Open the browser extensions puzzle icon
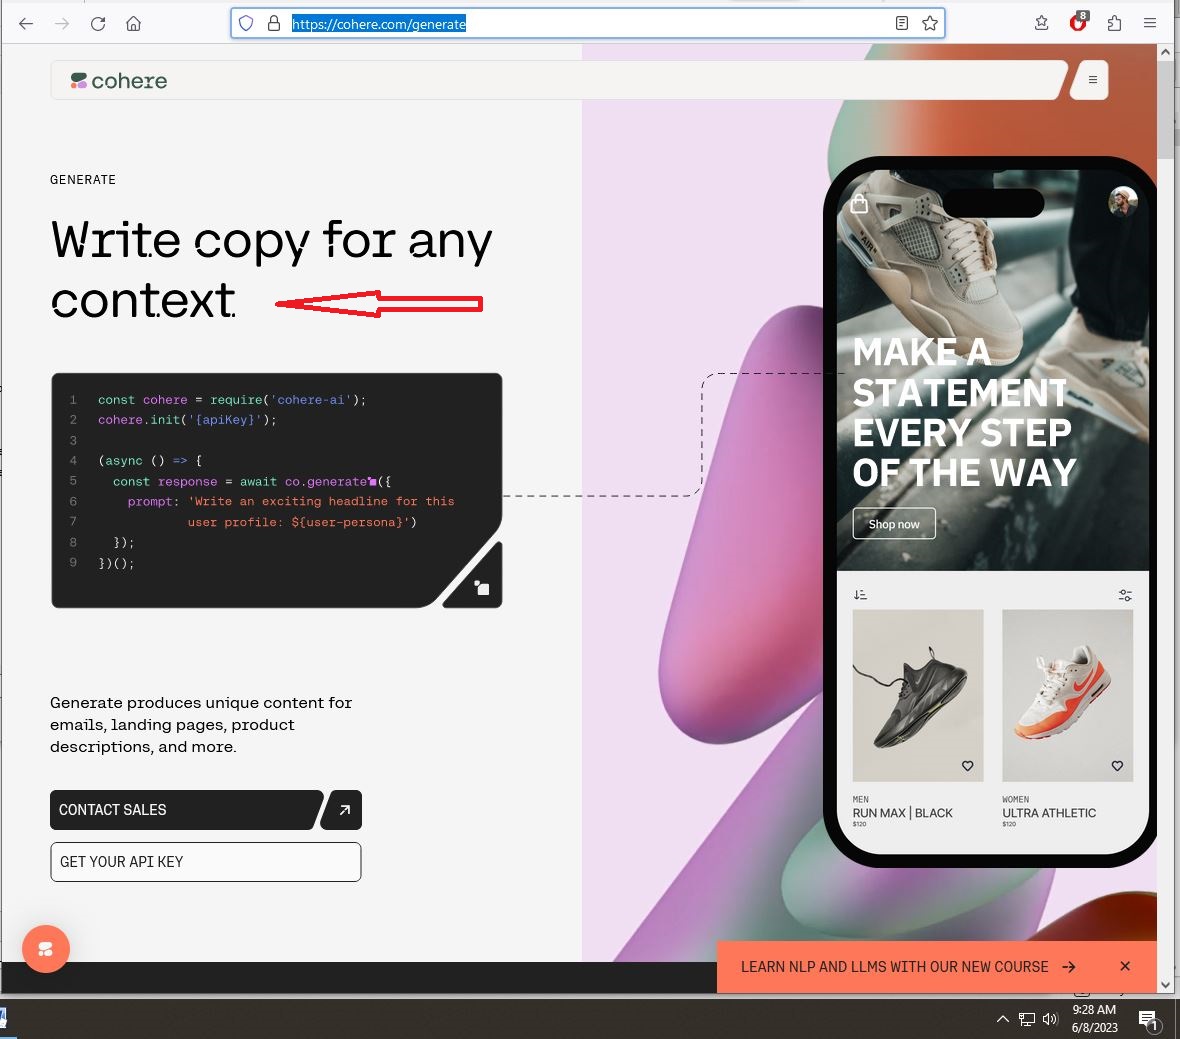 [x=1114, y=23]
